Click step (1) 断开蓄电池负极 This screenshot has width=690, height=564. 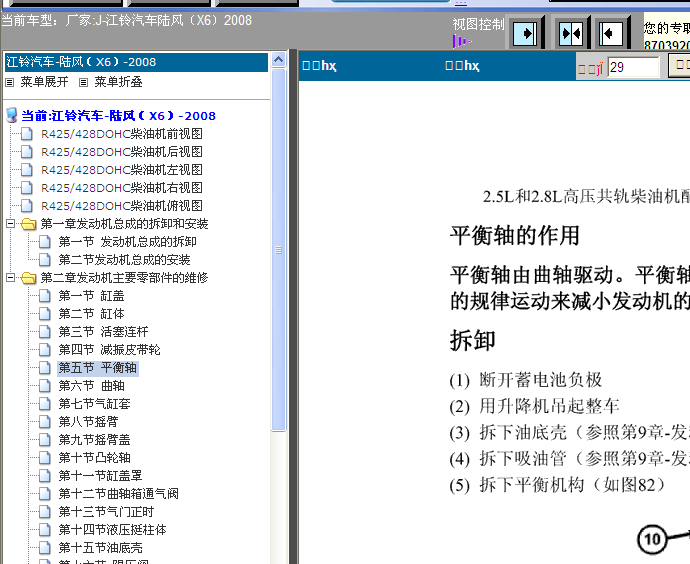[526, 380]
